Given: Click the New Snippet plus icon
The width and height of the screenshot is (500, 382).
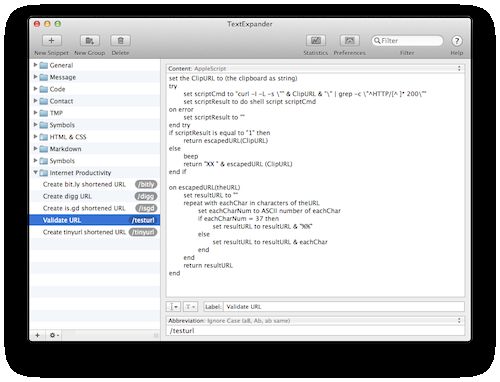Looking at the screenshot, I should point(51,41).
